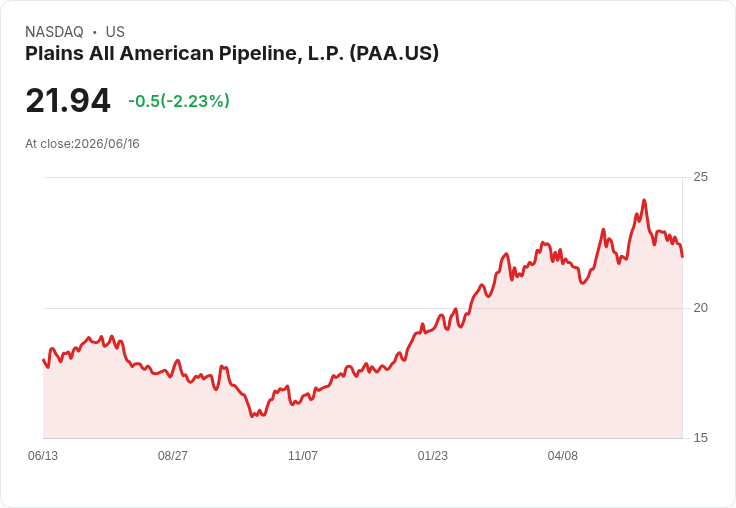Click the 20 horizontal gridline
The width and height of the screenshot is (736, 508).
tap(362, 308)
